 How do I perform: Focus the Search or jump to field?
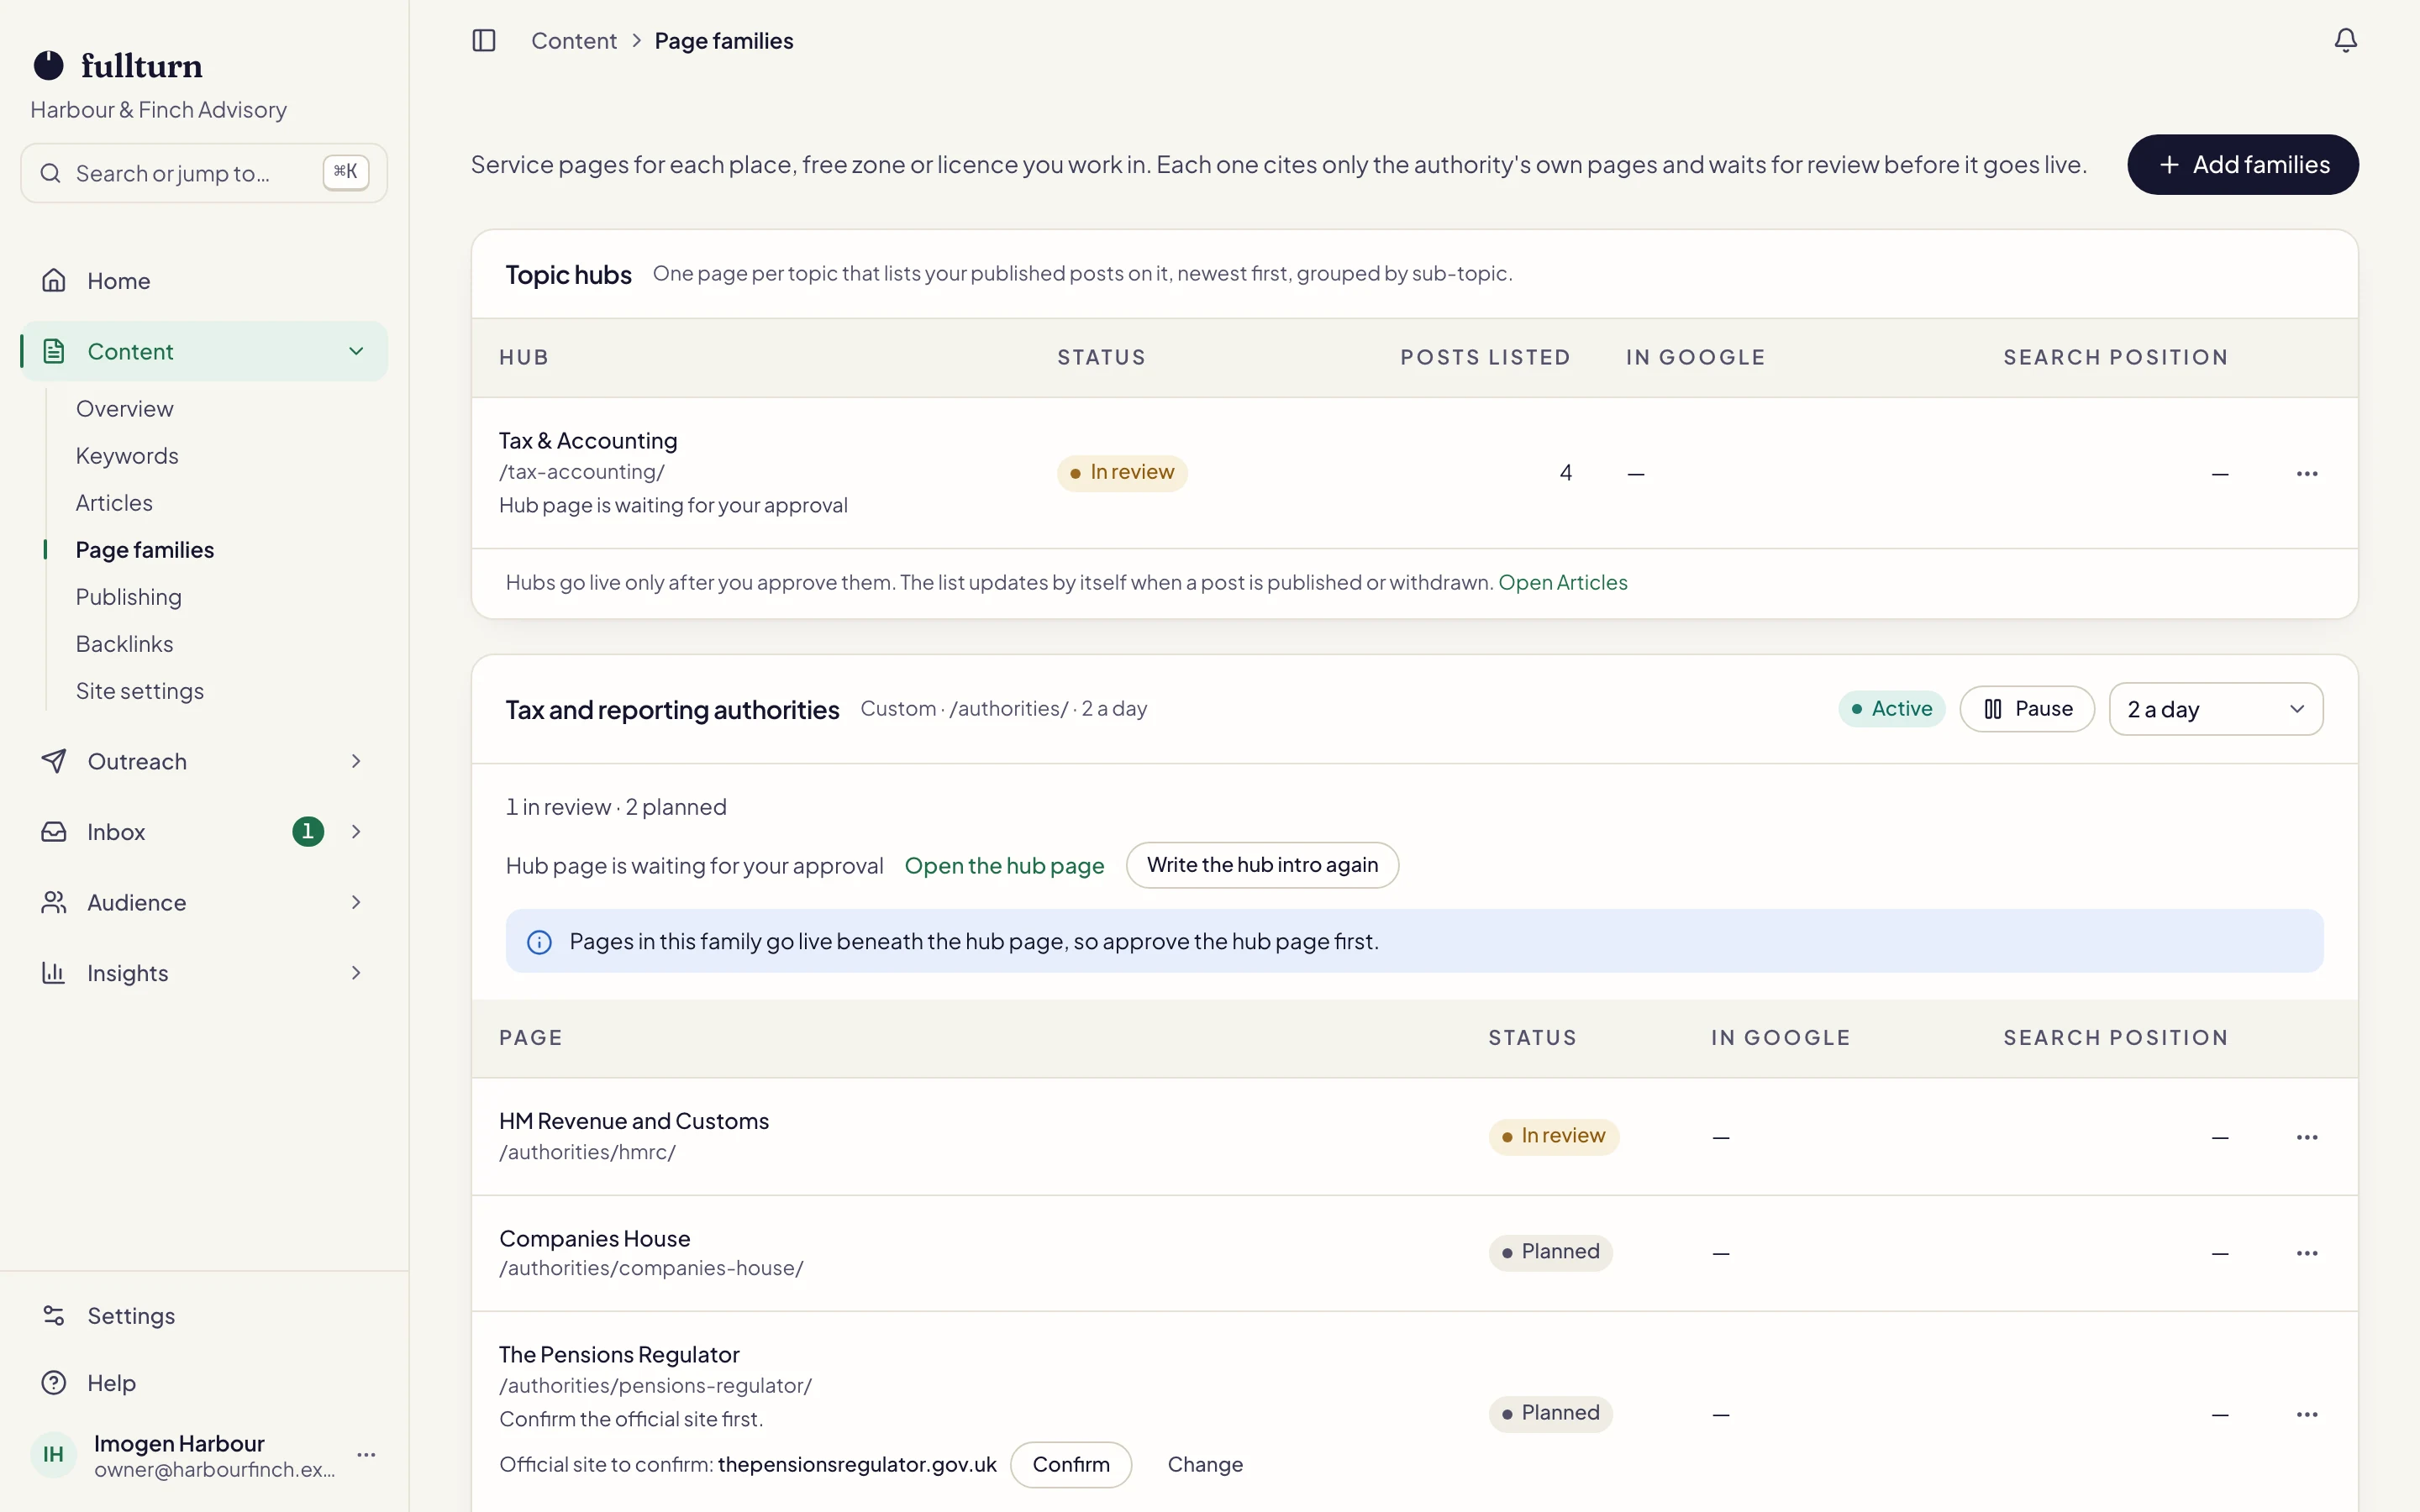tap(204, 173)
